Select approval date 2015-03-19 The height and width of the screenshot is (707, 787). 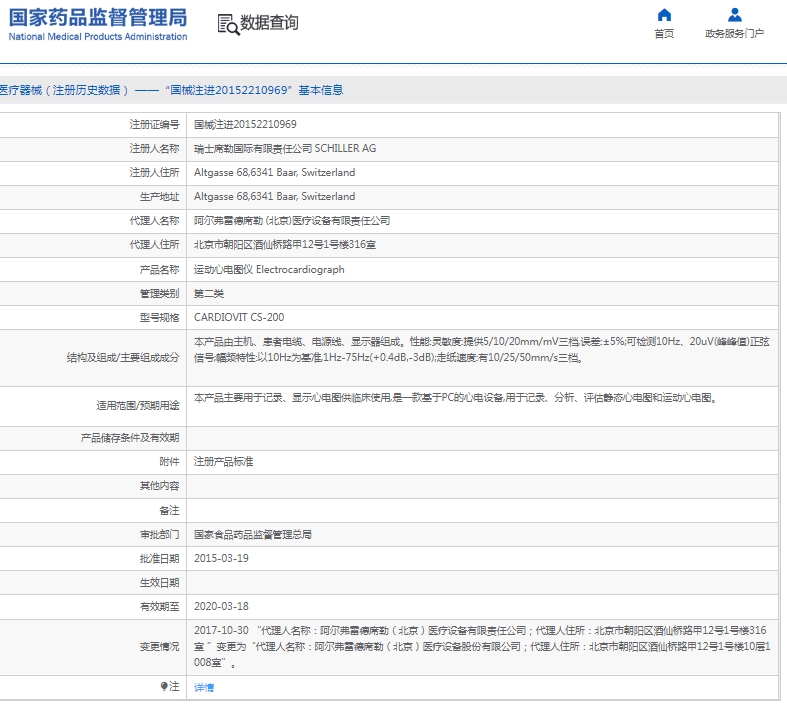221,558
